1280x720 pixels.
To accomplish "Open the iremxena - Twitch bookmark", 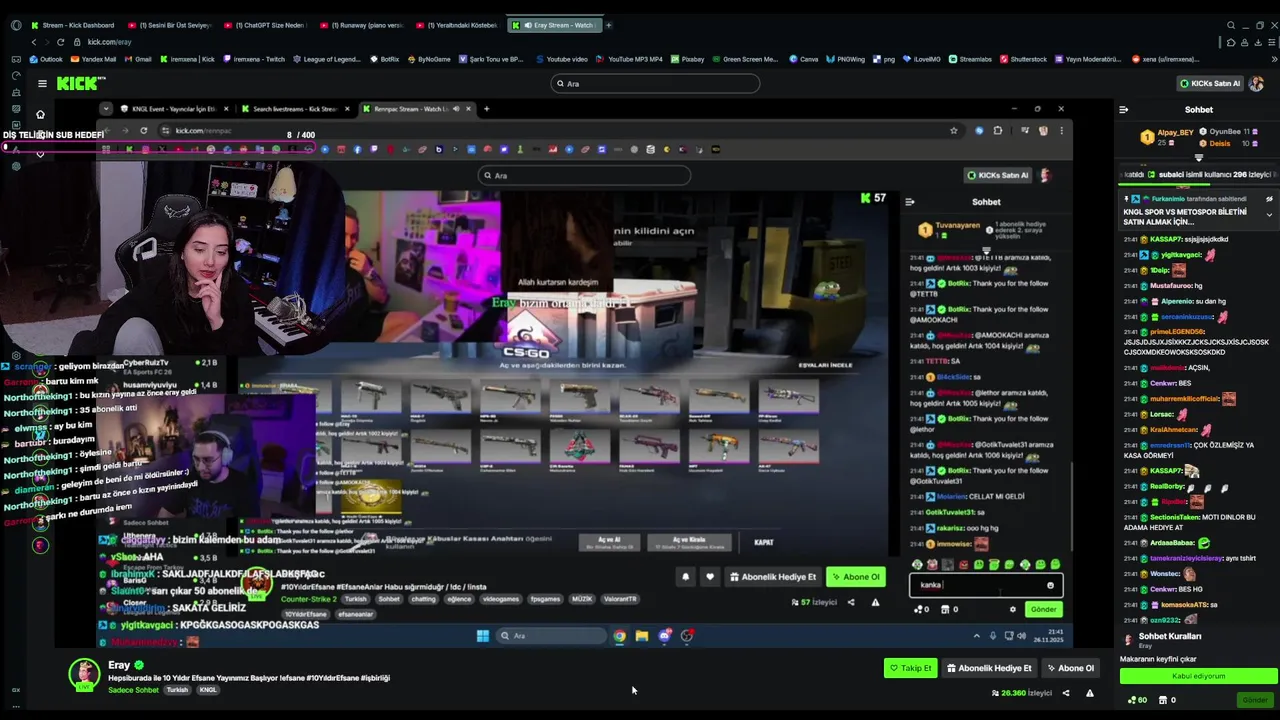I will [254, 59].
